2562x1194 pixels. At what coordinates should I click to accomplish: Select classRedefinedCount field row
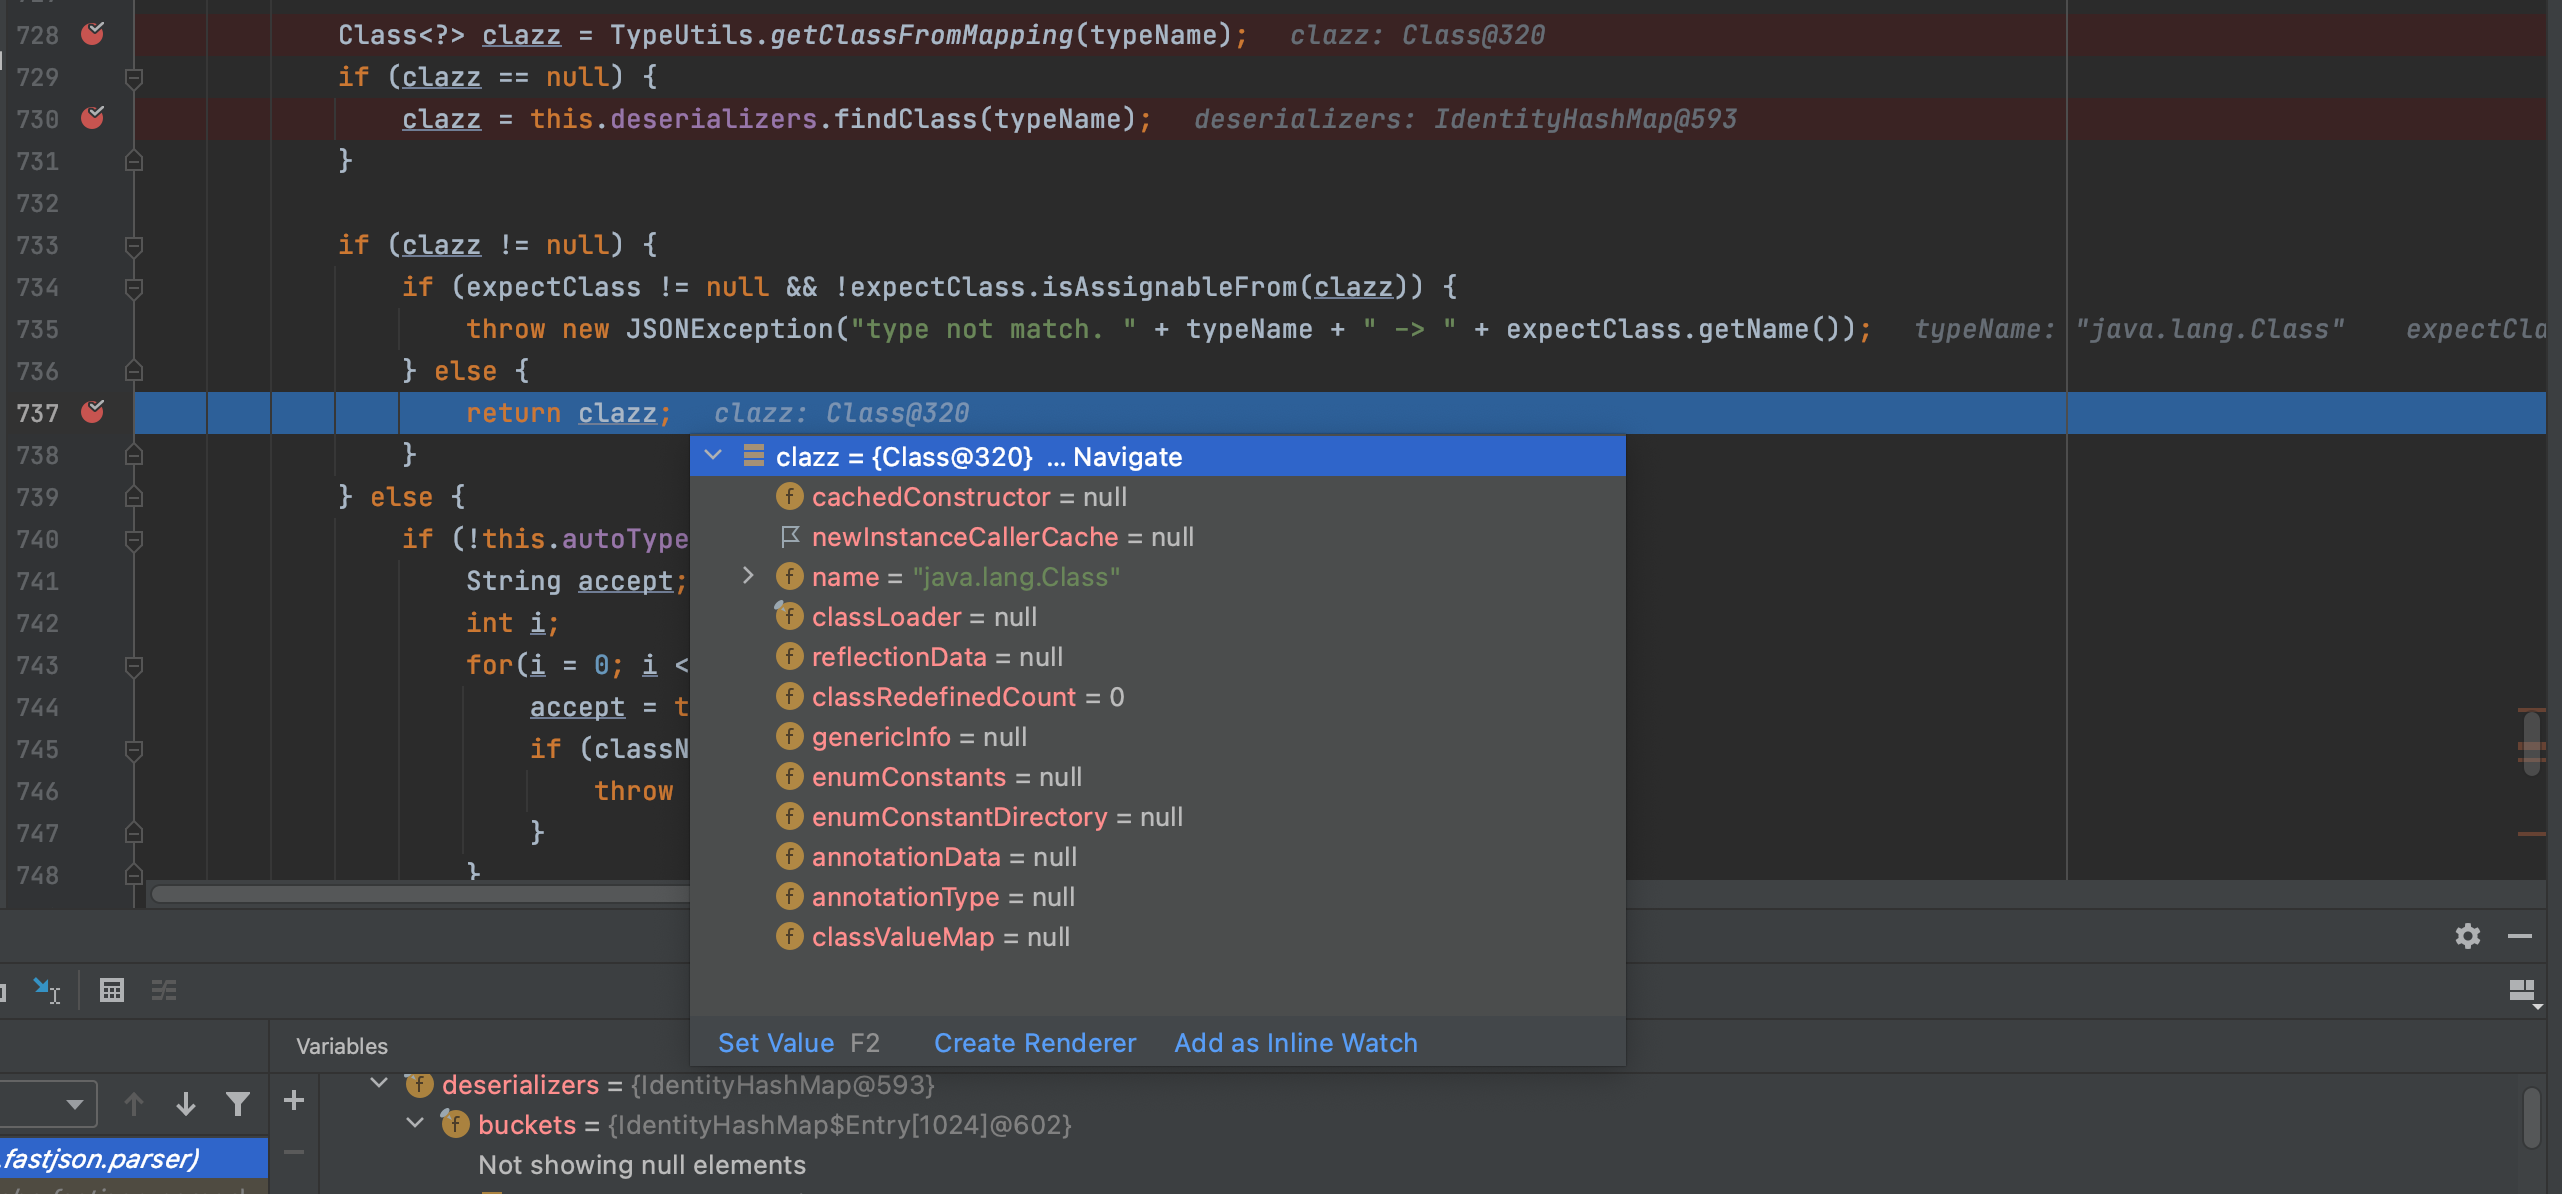tap(1158, 697)
